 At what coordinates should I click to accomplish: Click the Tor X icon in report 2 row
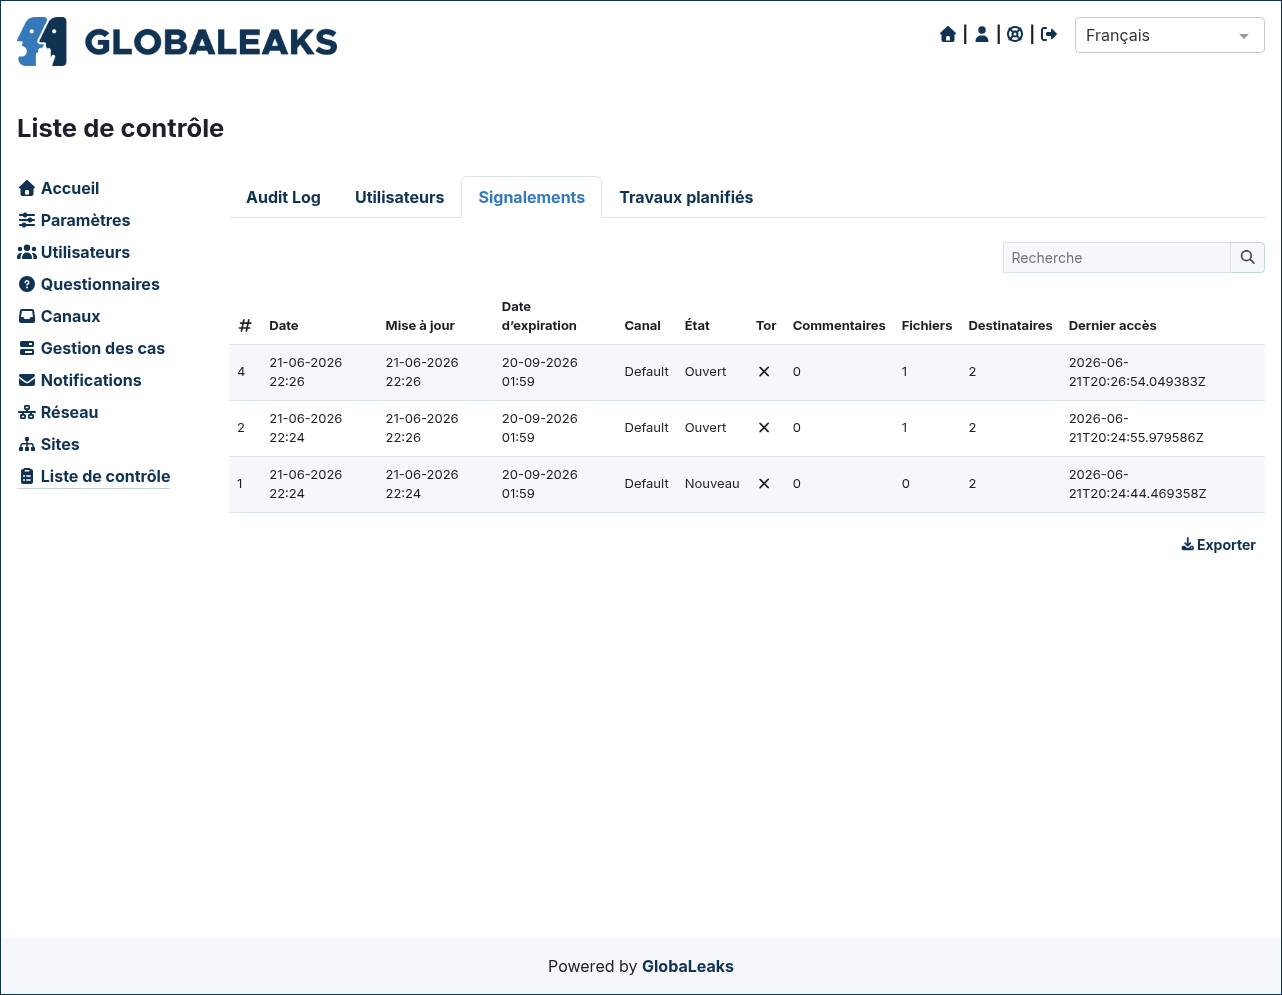[764, 427]
